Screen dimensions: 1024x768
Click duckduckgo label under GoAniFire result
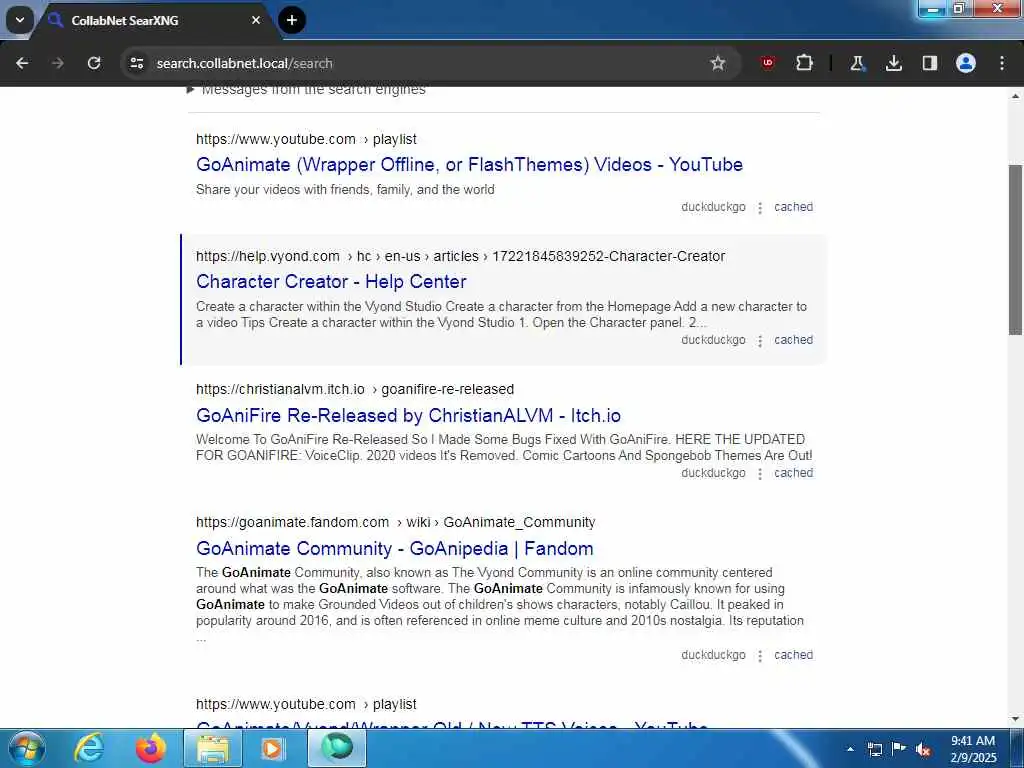pyautogui.click(x=713, y=473)
